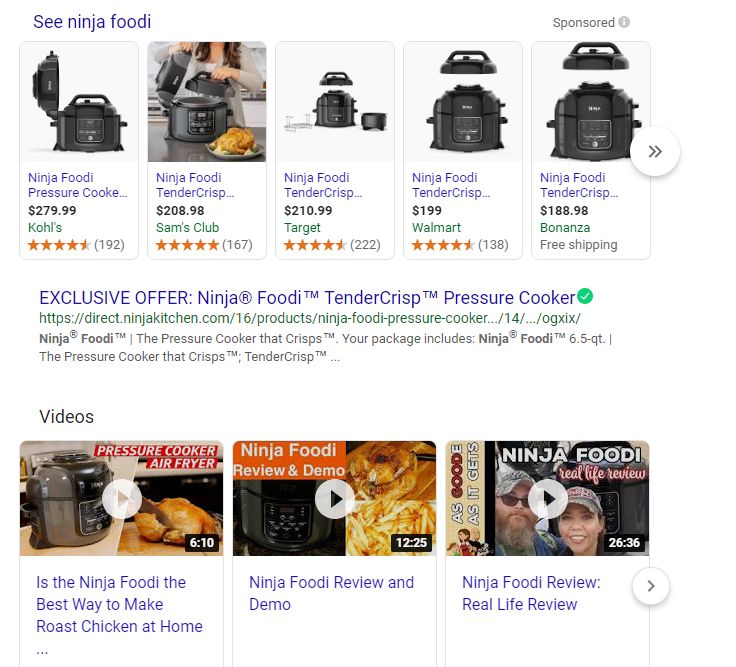736x667 pixels.
Task: Click the $210.99 price
Action: pos(308,210)
